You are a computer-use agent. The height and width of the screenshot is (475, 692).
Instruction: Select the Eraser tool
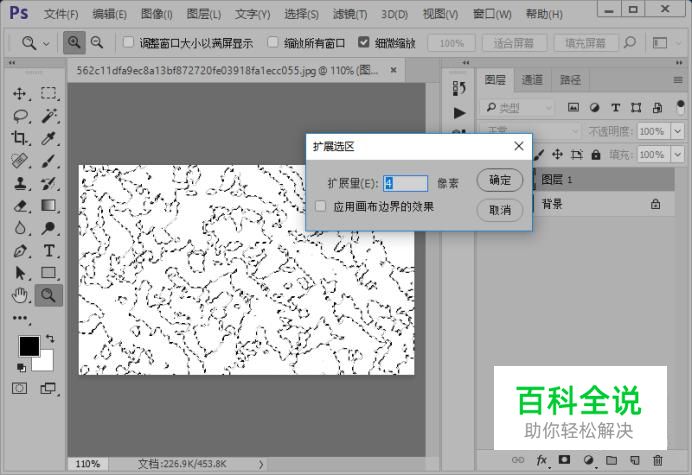(19, 206)
